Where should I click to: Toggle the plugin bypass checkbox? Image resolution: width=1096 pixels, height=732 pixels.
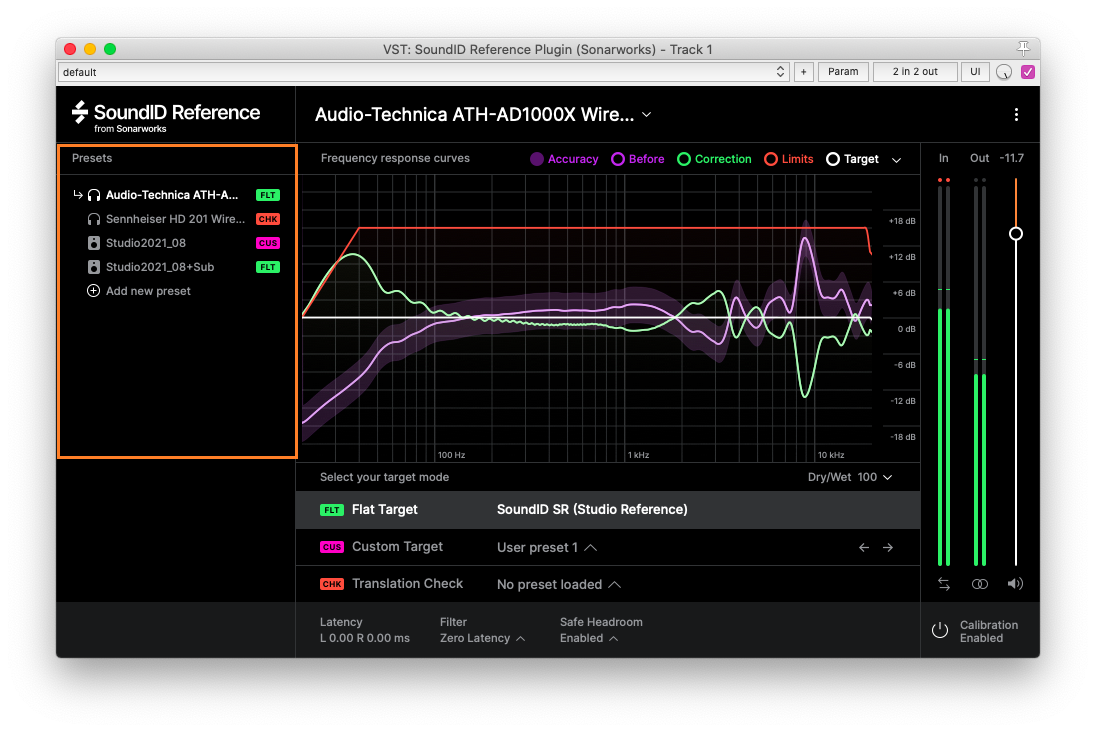coord(1028,72)
